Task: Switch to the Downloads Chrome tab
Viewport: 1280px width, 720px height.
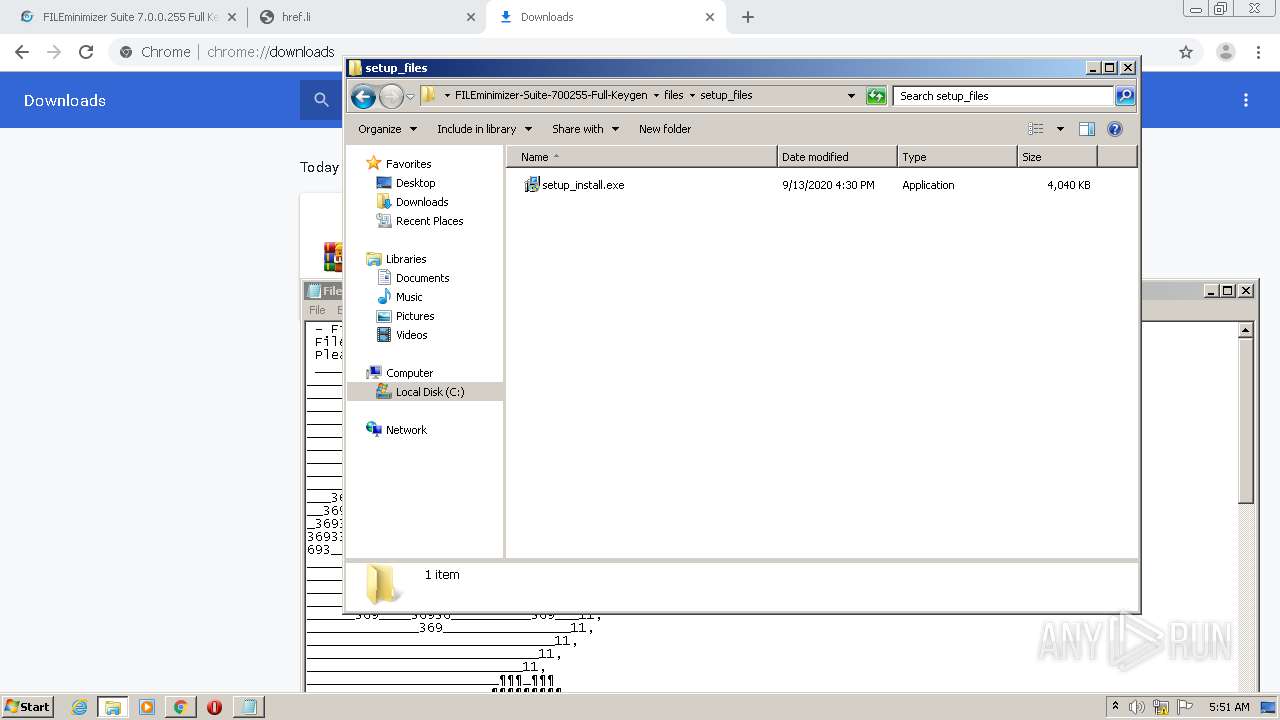Action: [604, 17]
